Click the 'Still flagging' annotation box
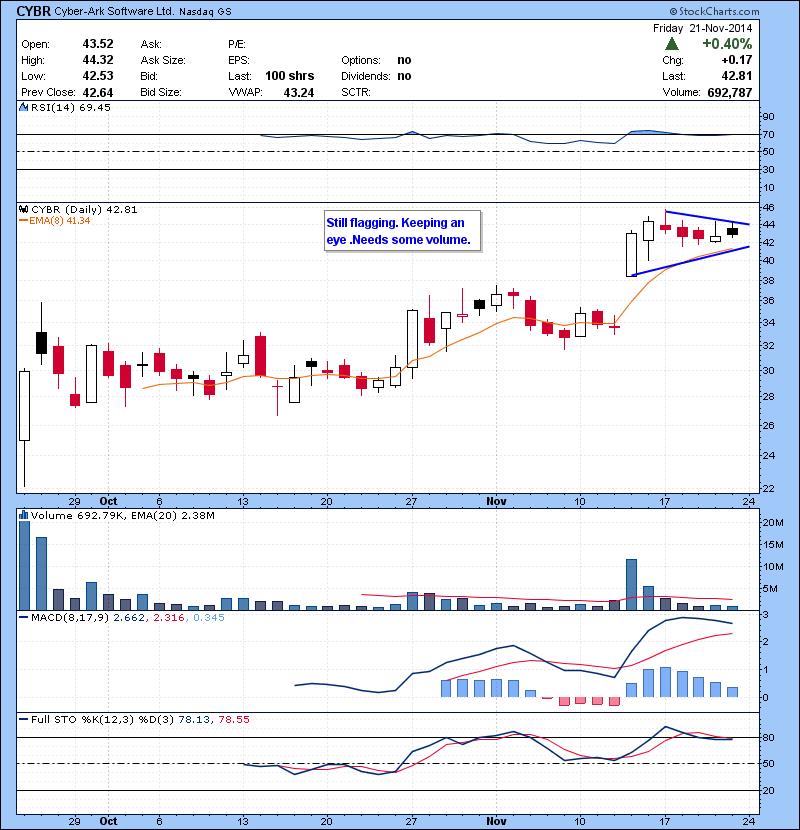This screenshot has width=800, height=830. 403,231
